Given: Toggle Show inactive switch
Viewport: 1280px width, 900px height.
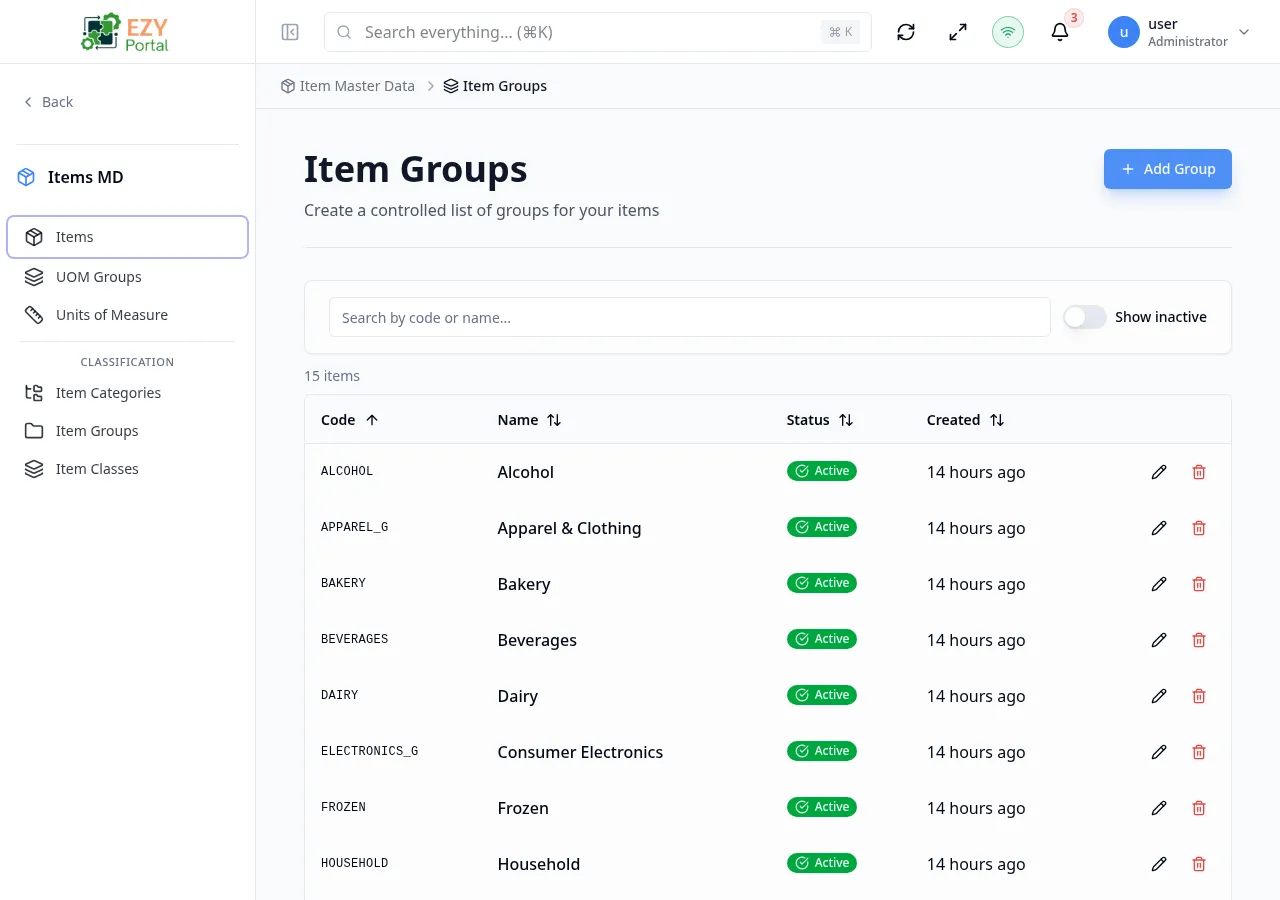Looking at the screenshot, I should click(1084, 317).
